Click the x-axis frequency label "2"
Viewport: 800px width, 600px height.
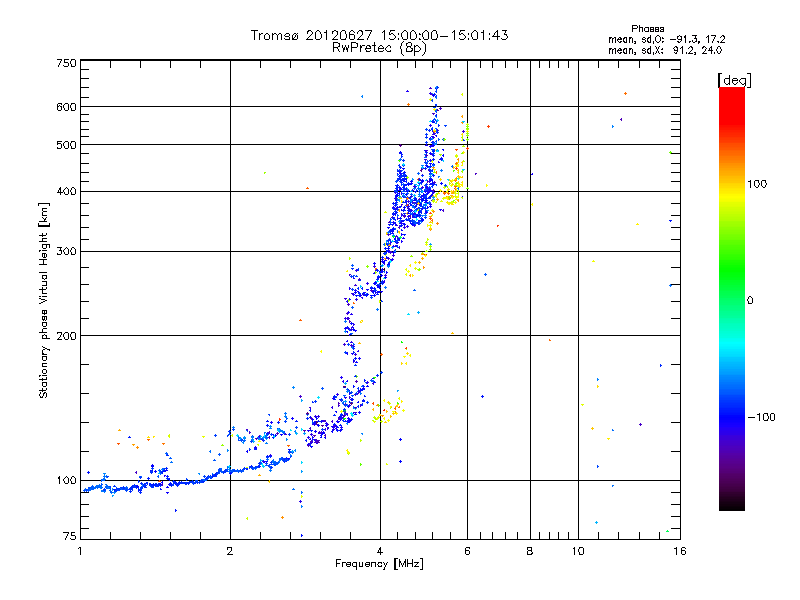tap(230, 551)
